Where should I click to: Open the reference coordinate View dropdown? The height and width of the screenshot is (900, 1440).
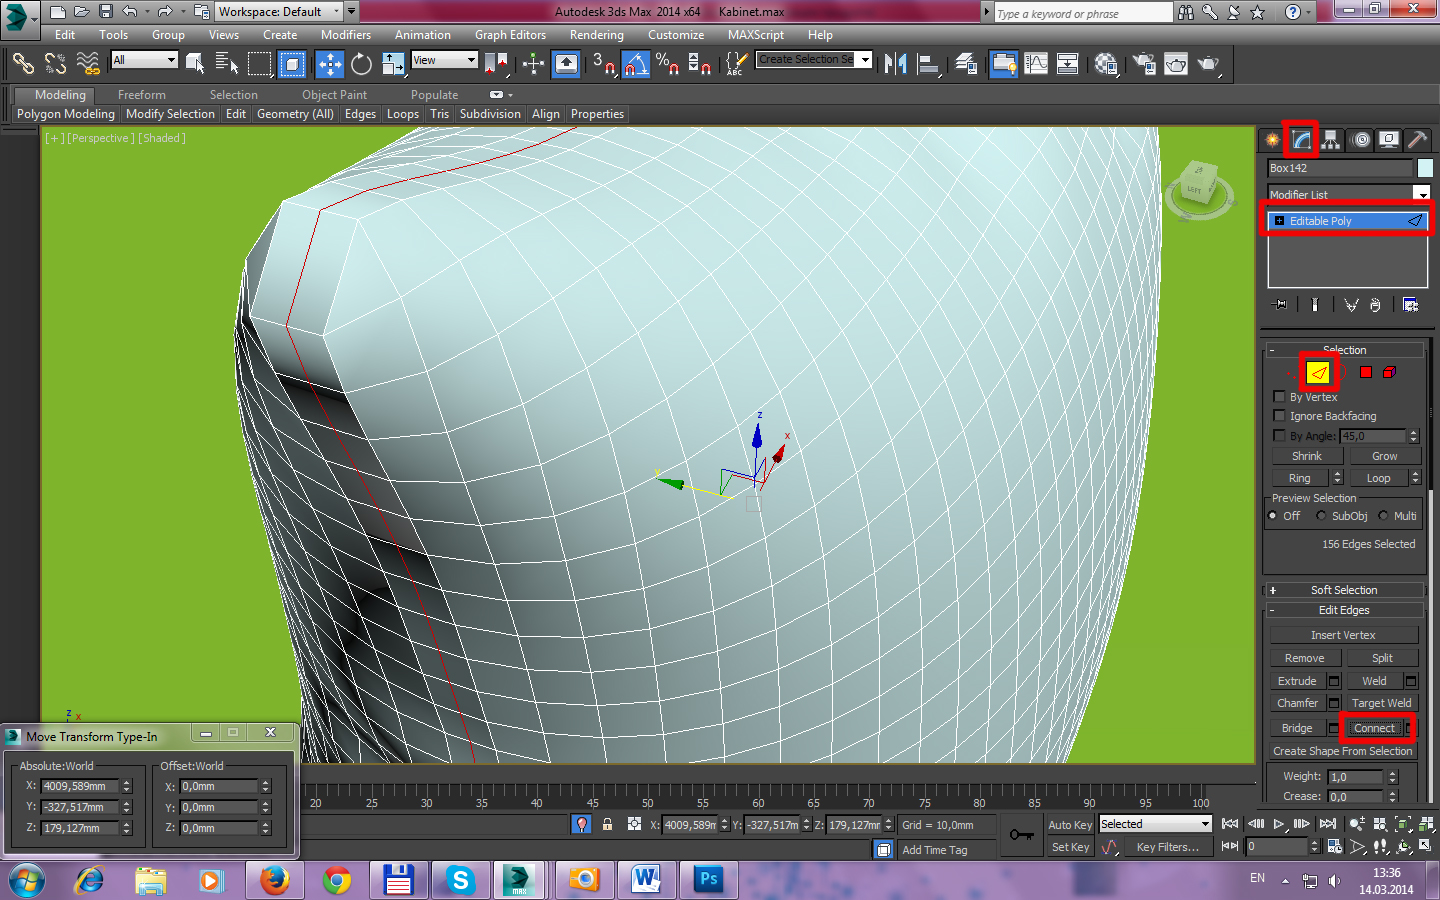445,60
